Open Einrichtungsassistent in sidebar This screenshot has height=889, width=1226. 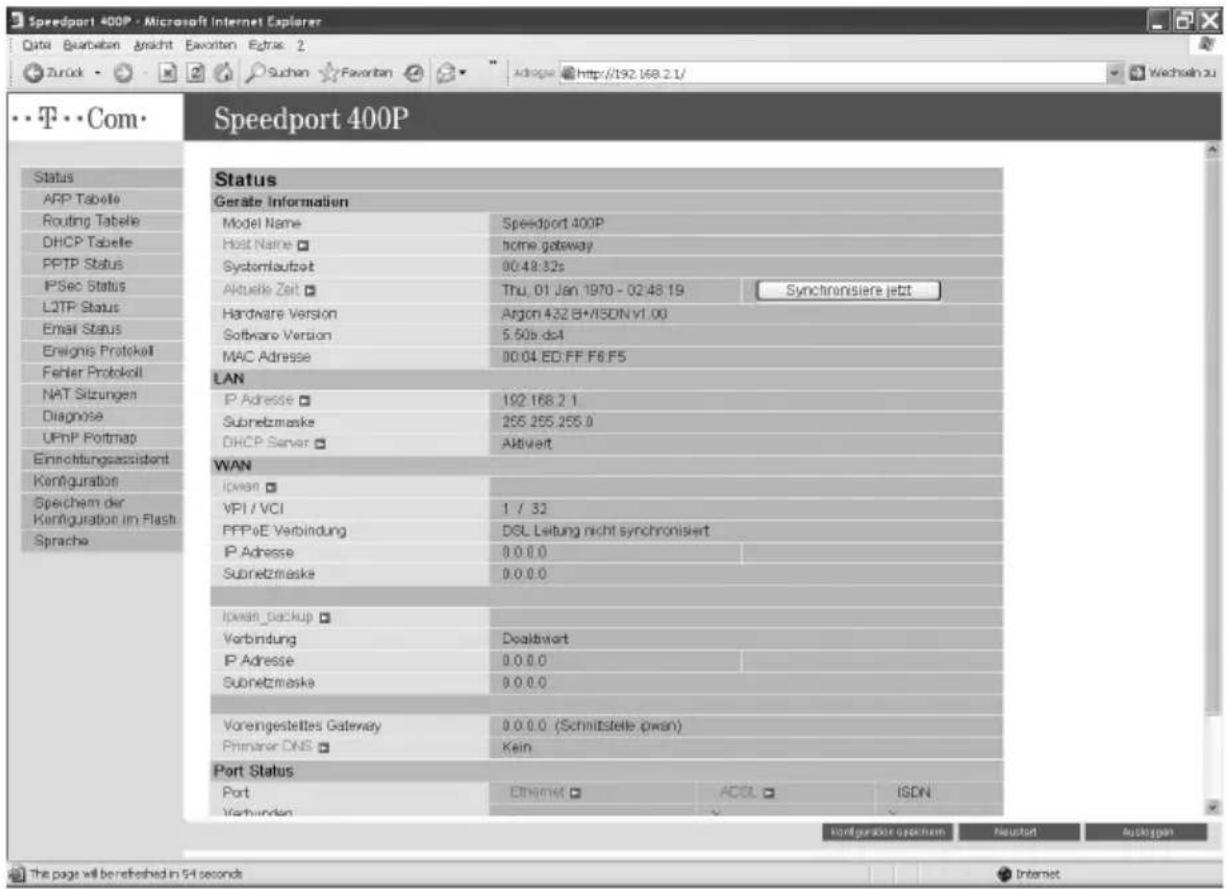[101, 459]
